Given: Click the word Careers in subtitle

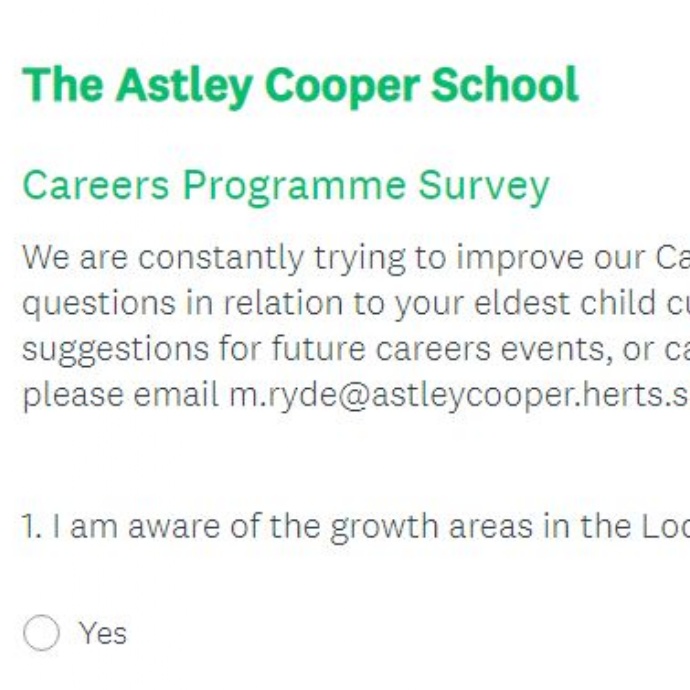Looking at the screenshot, I should click(x=95, y=185).
